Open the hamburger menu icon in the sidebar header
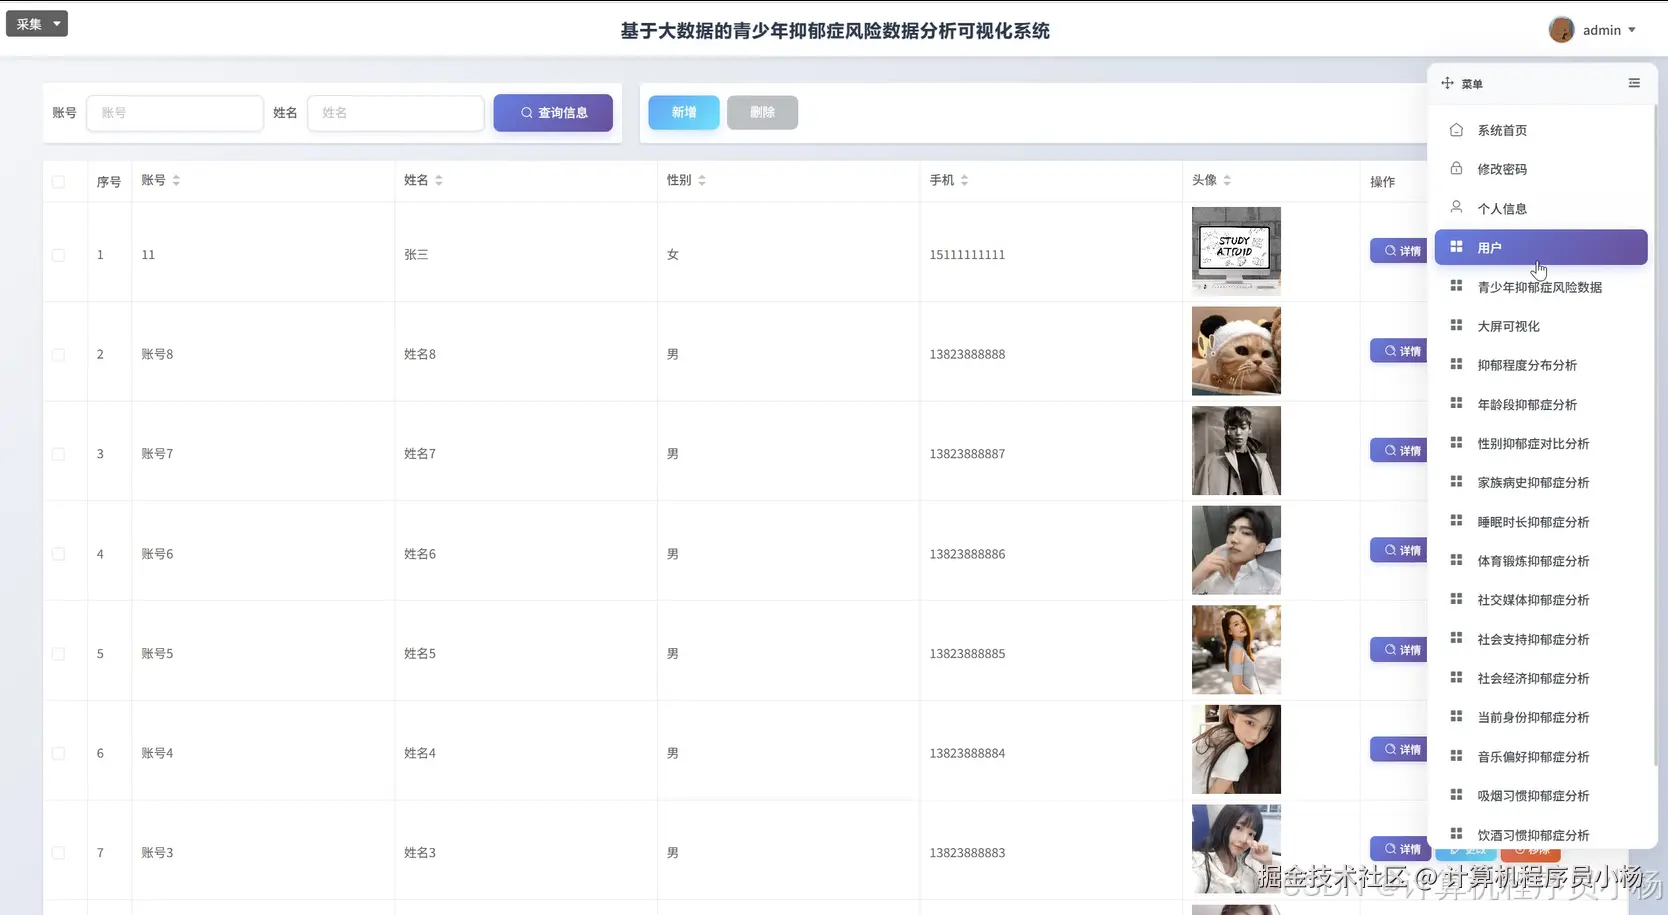This screenshot has height=915, width=1668. [x=1635, y=83]
